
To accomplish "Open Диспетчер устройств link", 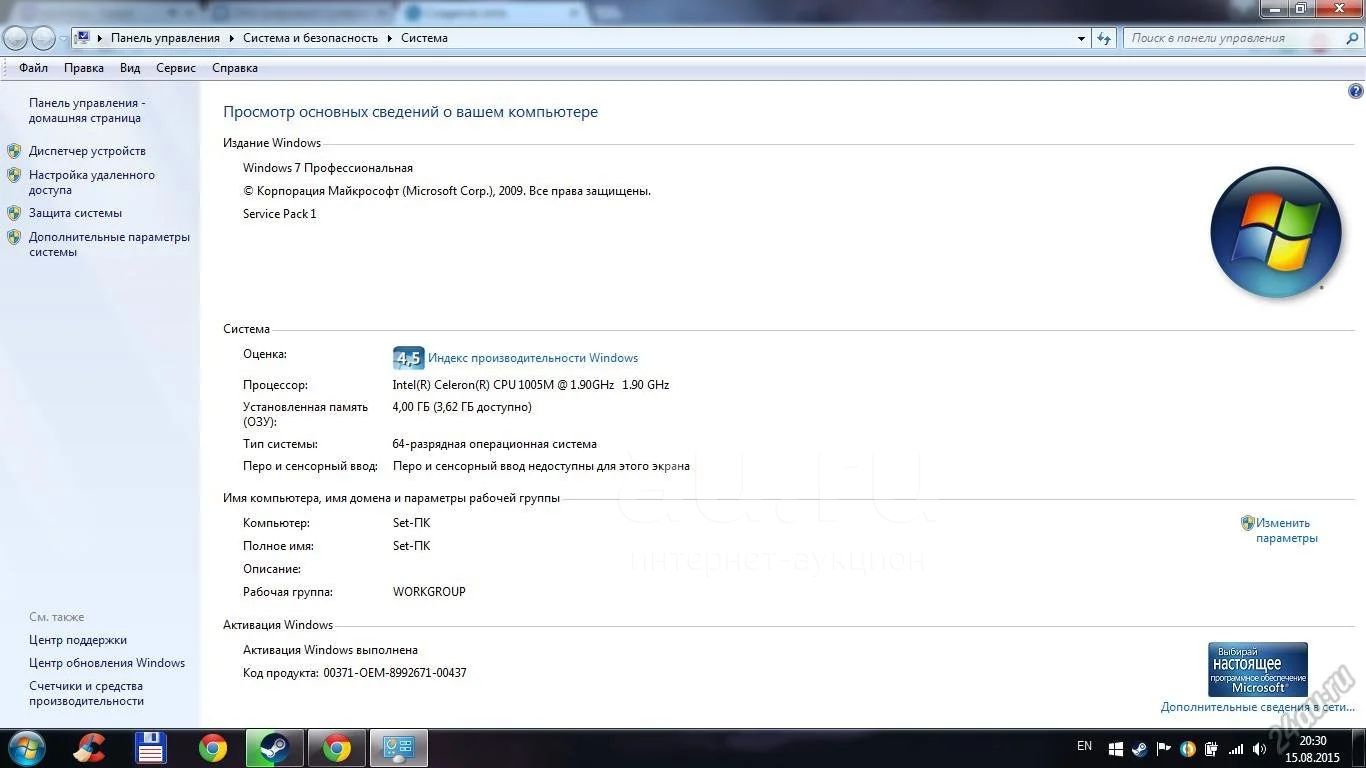I will (x=87, y=151).
